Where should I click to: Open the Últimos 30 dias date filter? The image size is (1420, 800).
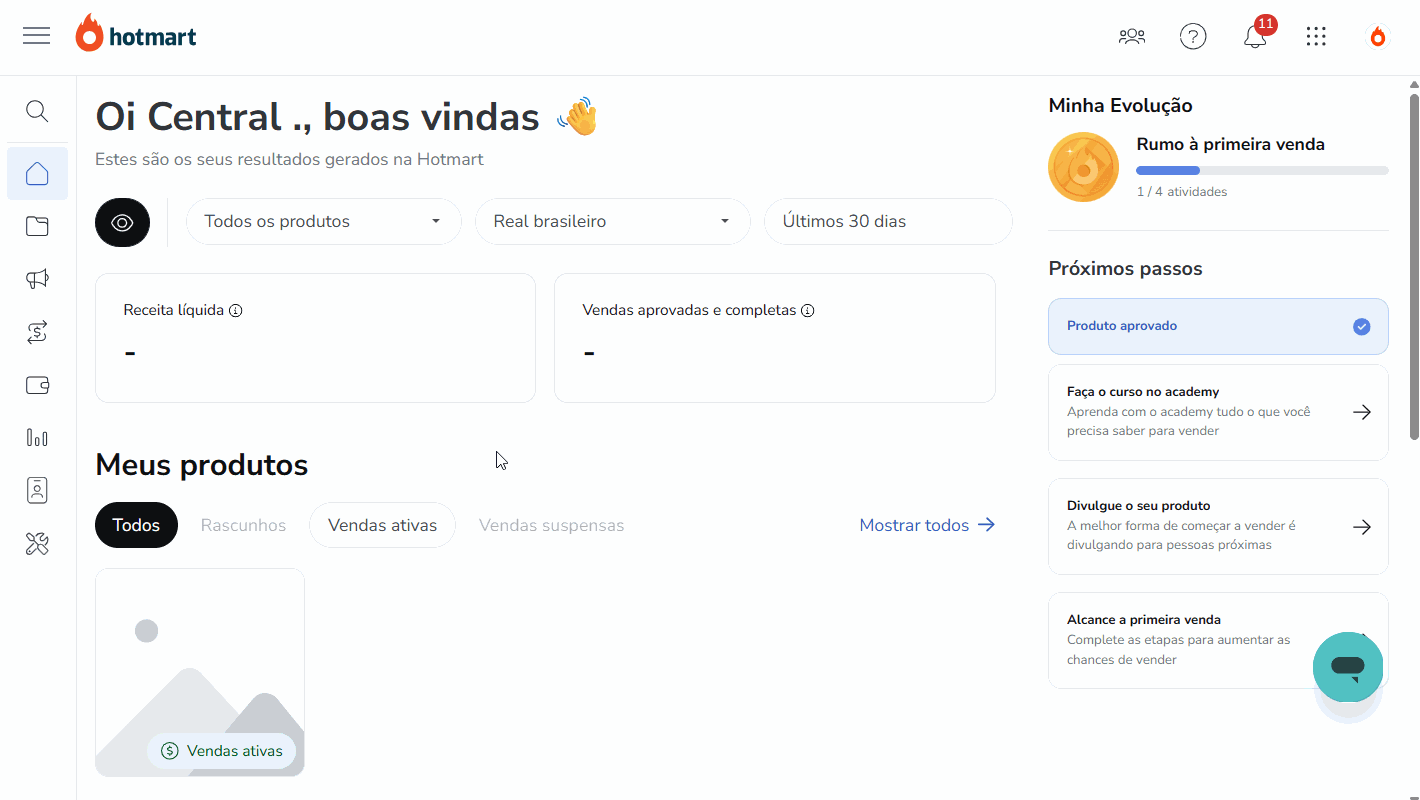(x=888, y=222)
